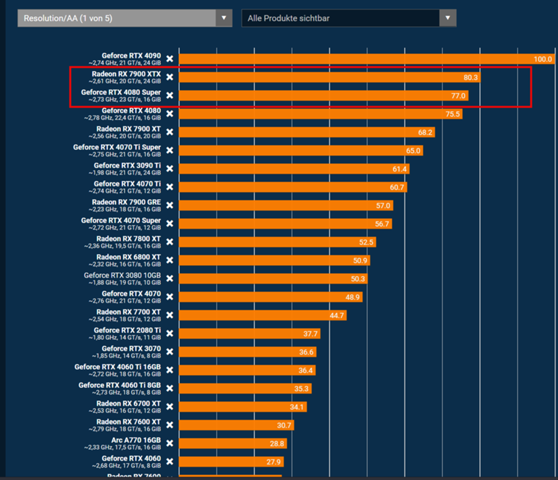Select the Radeon RX 7900 GRE label
This screenshot has width=558, height=480.
pos(126,202)
